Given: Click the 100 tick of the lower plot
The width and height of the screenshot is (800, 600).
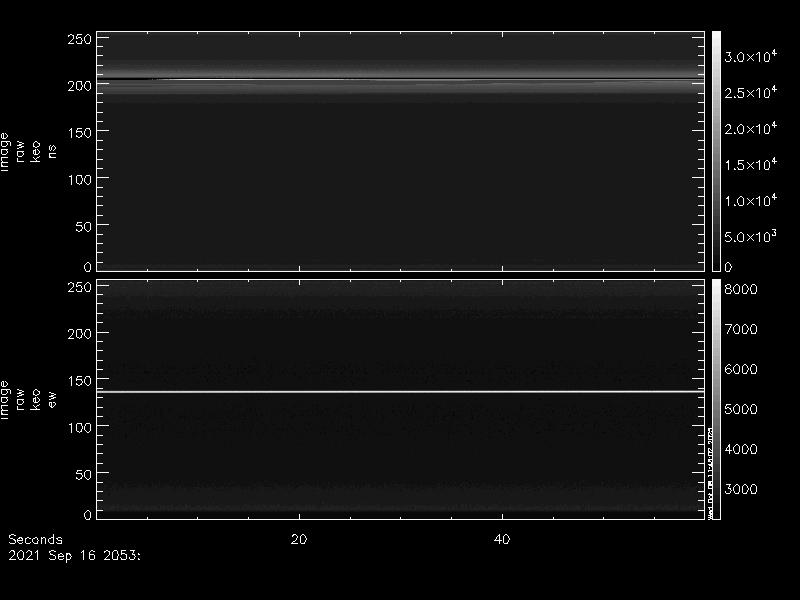Looking at the screenshot, I should click(80, 427).
